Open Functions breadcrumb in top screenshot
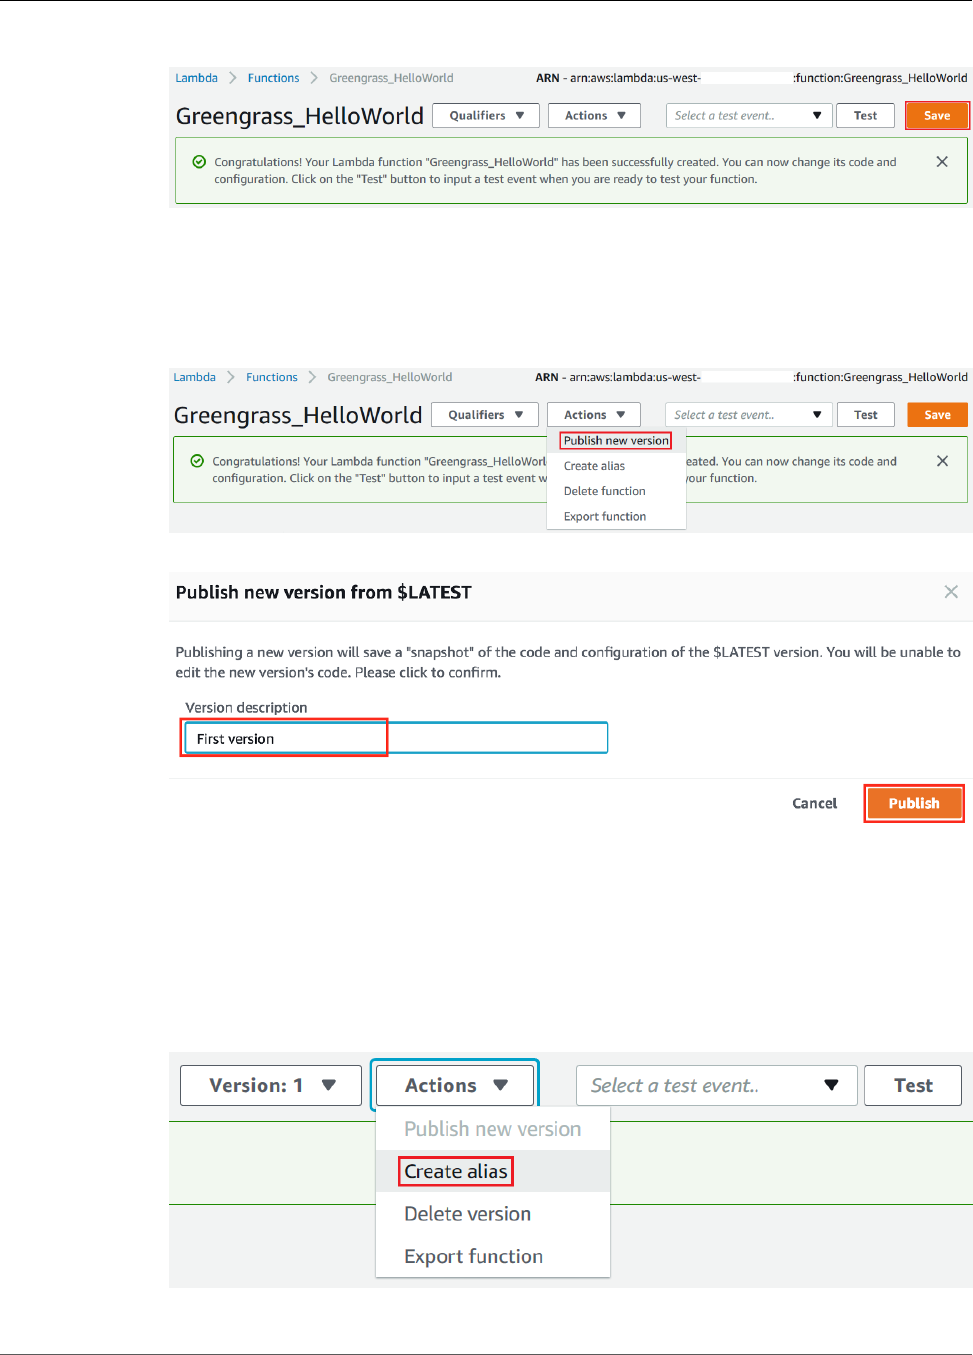This screenshot has height=1355, width=973. [x=273, y=78]
